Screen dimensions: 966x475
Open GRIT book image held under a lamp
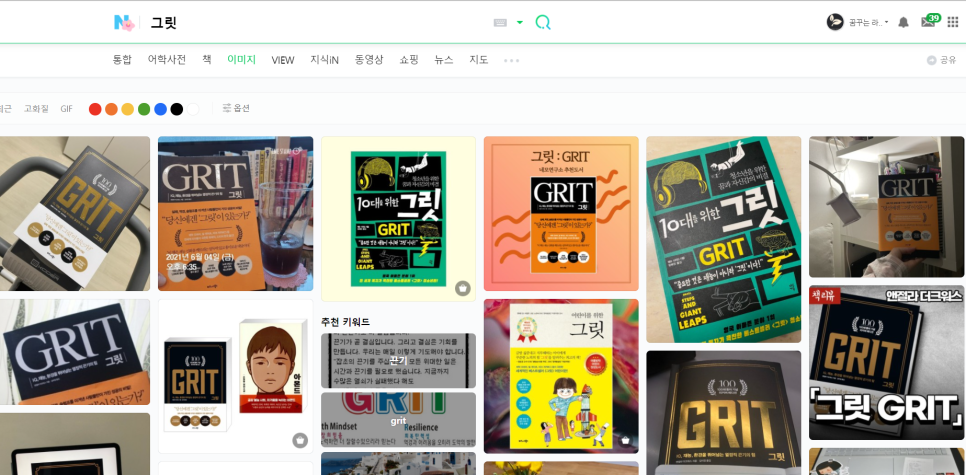(x=887, y=207)
